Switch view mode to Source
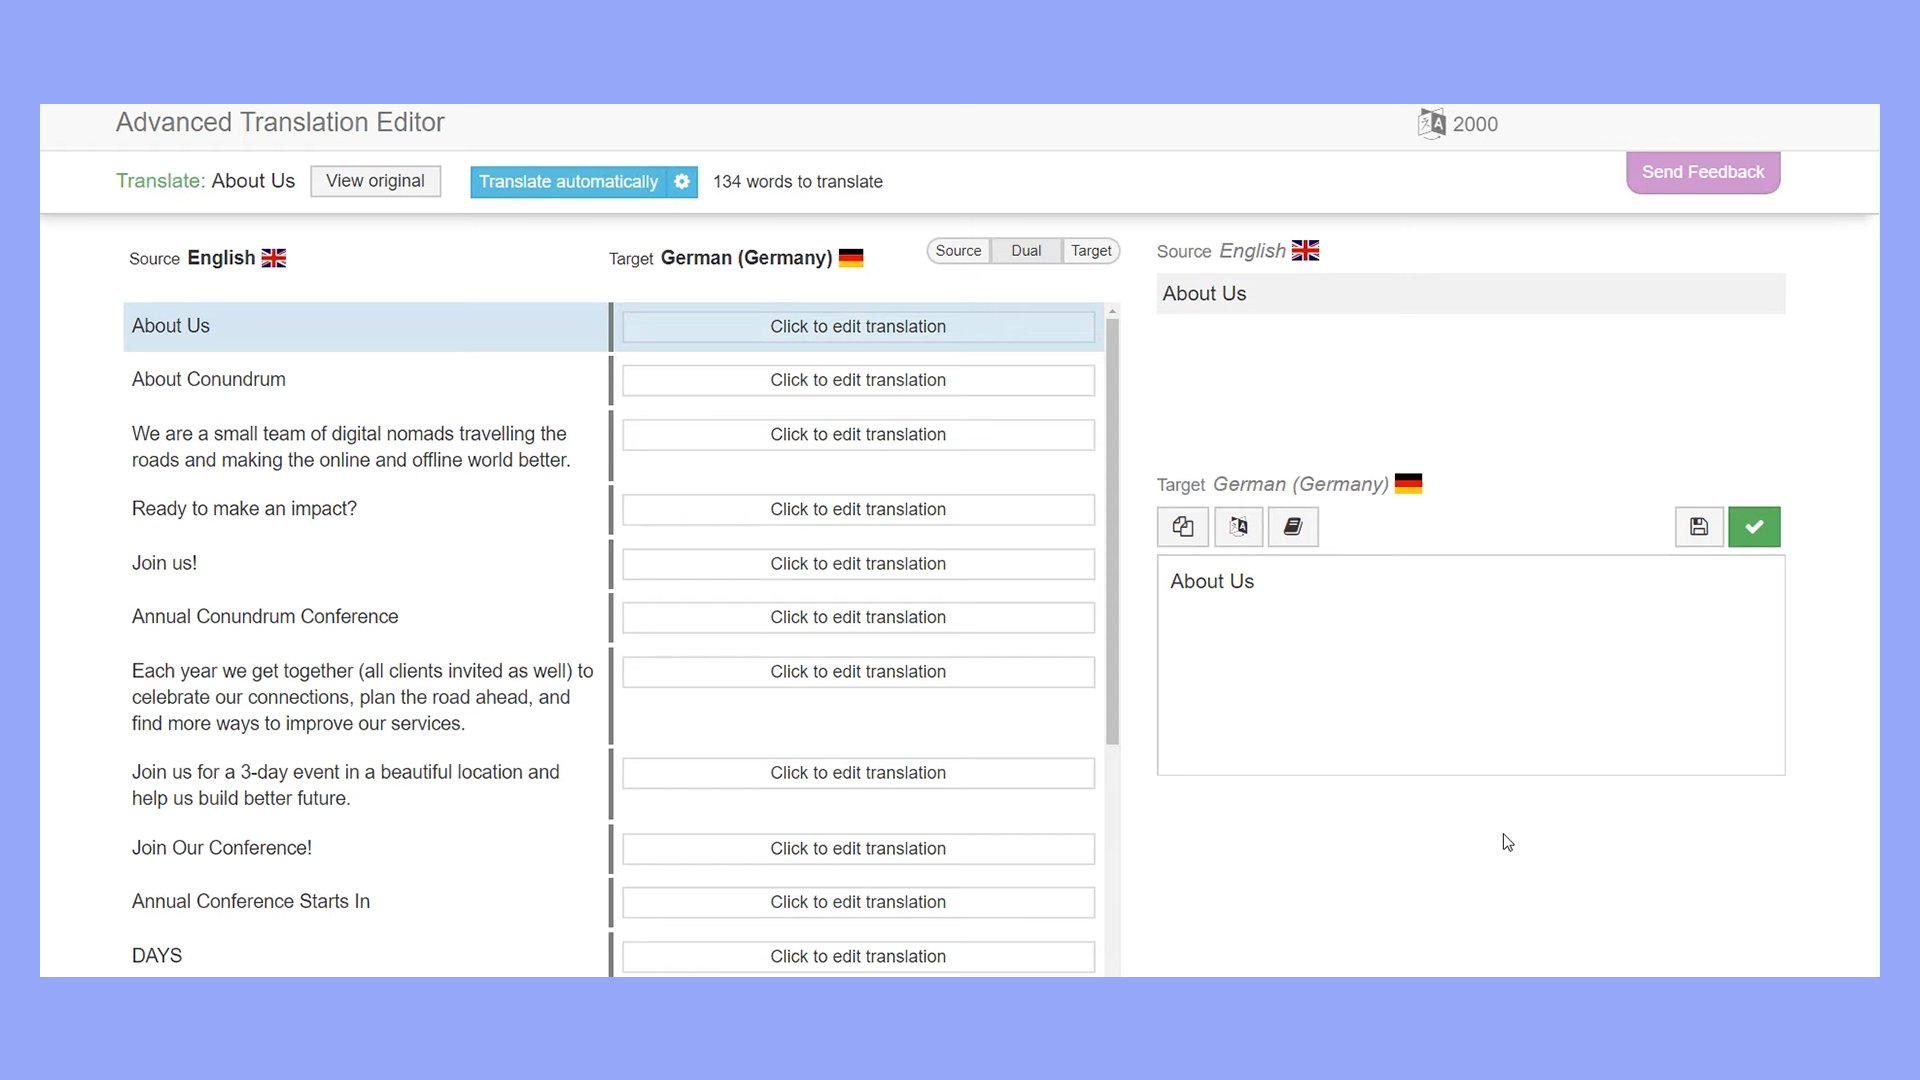The image size is (1920, 1080). pos(958,251)
